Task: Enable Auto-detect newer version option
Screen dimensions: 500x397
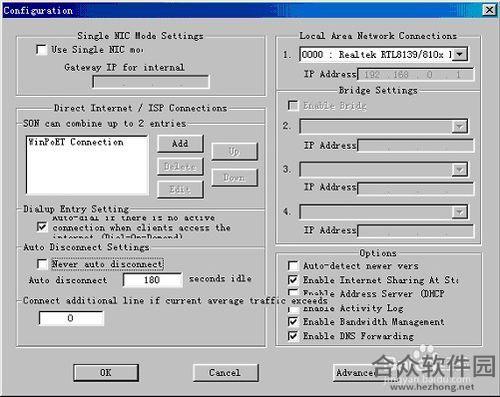Action: click(293, 266)
